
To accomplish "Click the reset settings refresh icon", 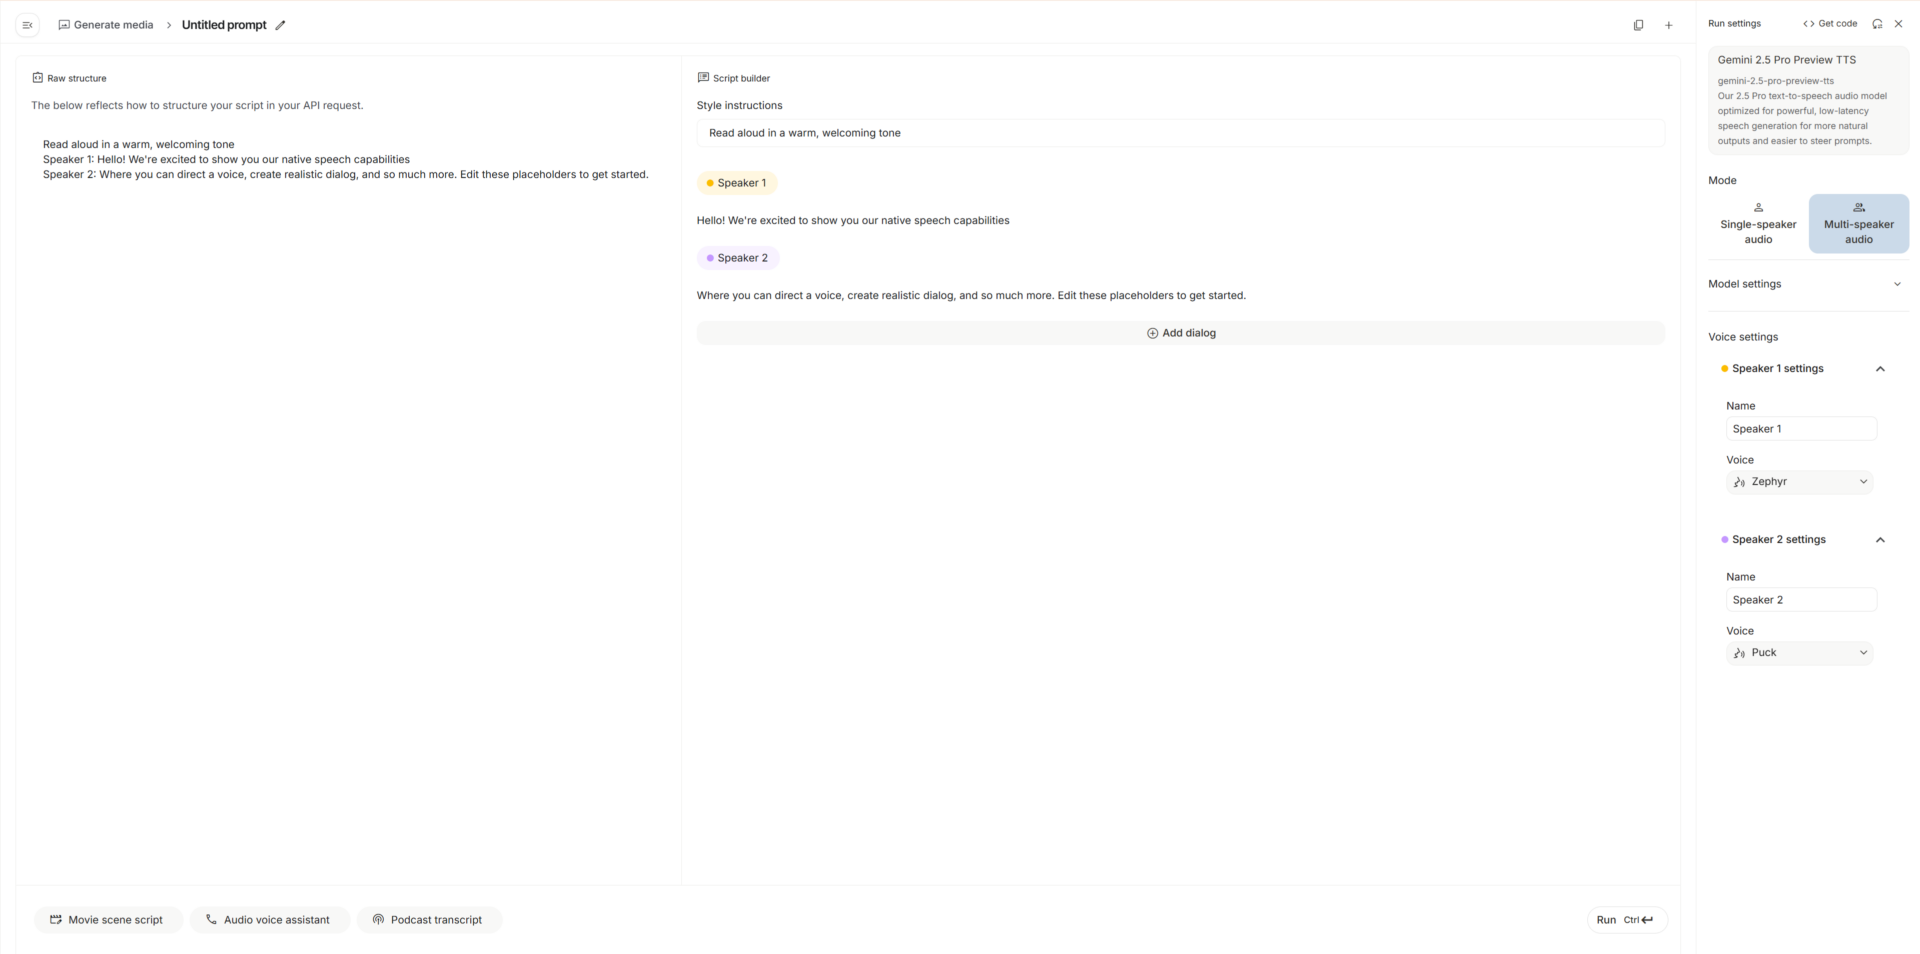I will click(1877, 24).
